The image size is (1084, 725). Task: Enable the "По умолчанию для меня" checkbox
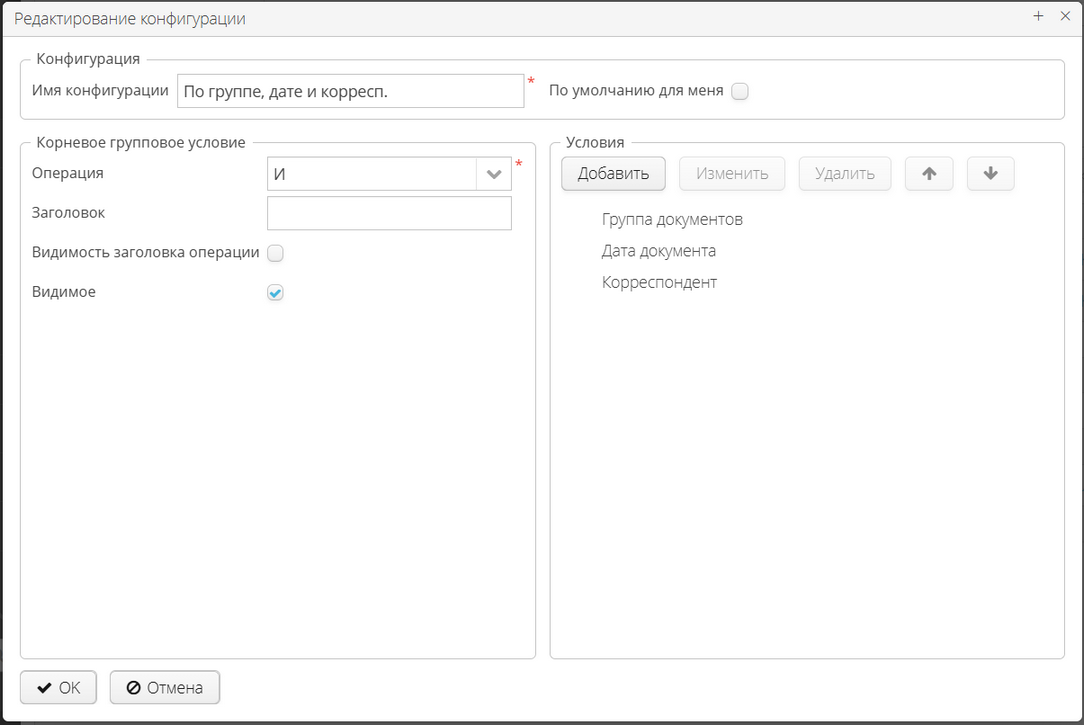pyautogui.click(x=740, y=90)
